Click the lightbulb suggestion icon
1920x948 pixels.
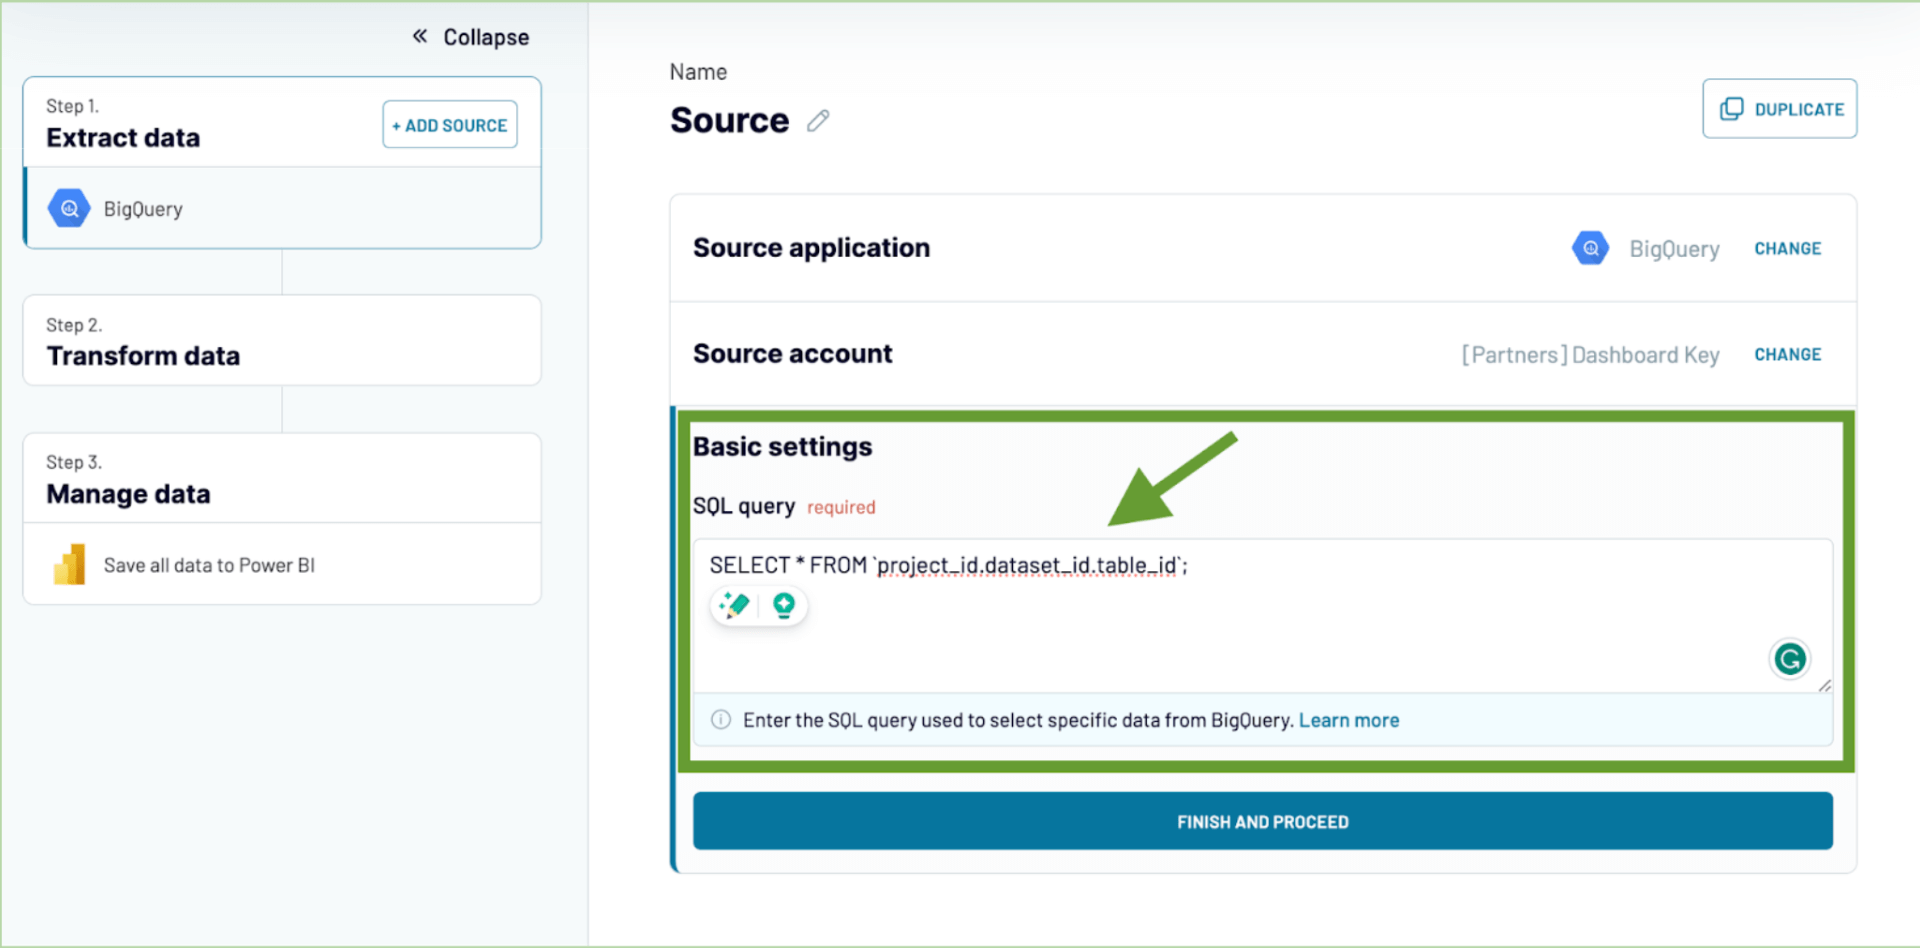(x=784, y=605)
